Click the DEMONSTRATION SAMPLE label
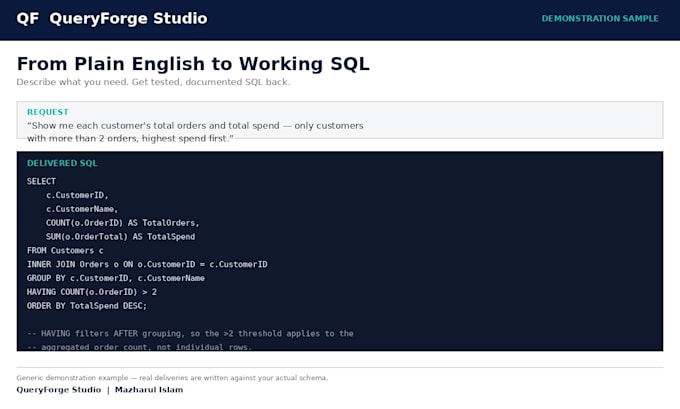The width and height of the screenshot is (680, 409). click(600, 19)
